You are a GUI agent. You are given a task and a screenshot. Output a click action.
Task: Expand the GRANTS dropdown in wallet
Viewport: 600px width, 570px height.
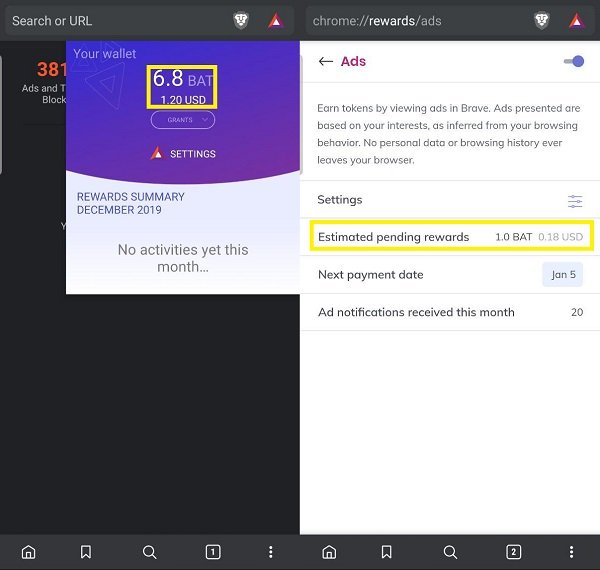(183, 120)
